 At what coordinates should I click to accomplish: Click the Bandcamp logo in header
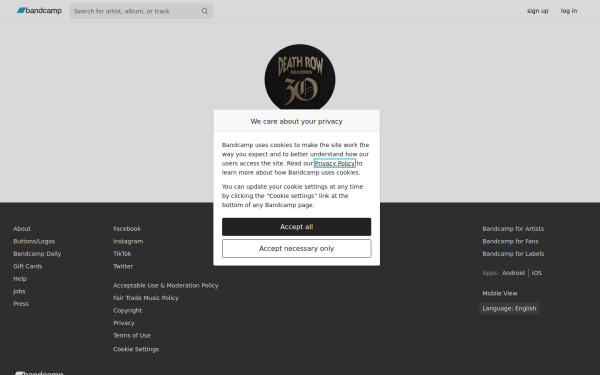tap(39, 11)
